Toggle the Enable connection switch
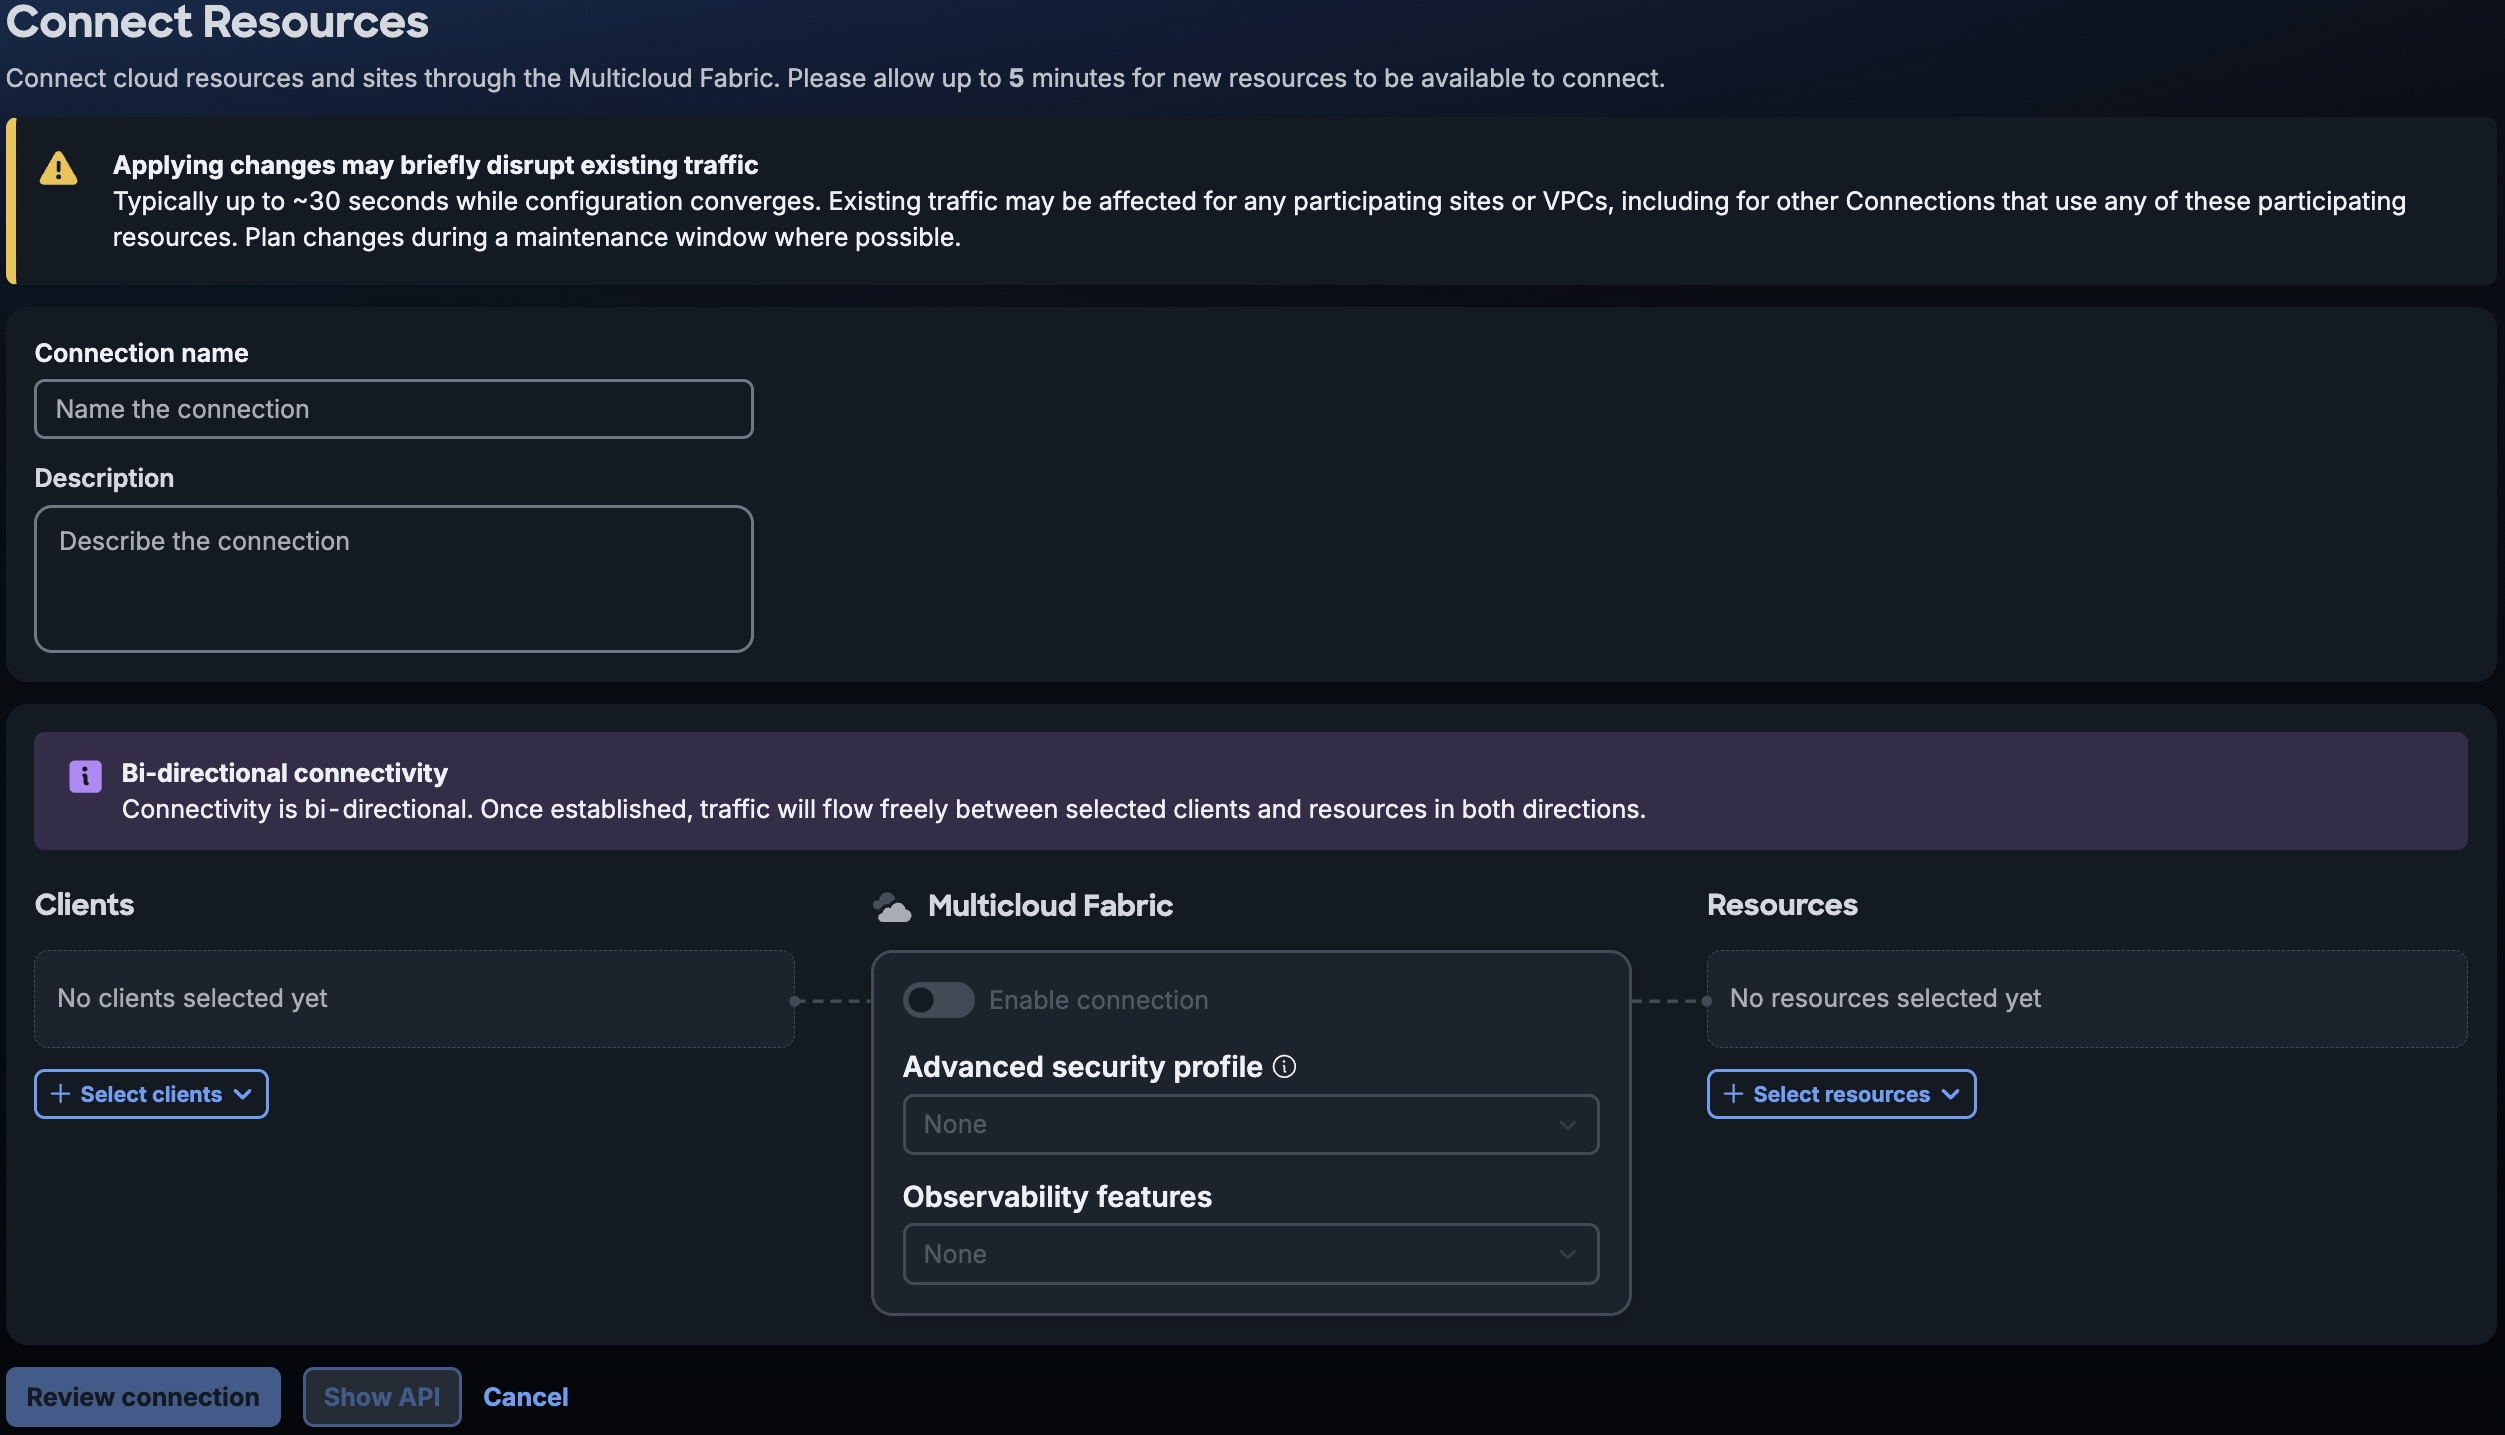 [938, 999]
